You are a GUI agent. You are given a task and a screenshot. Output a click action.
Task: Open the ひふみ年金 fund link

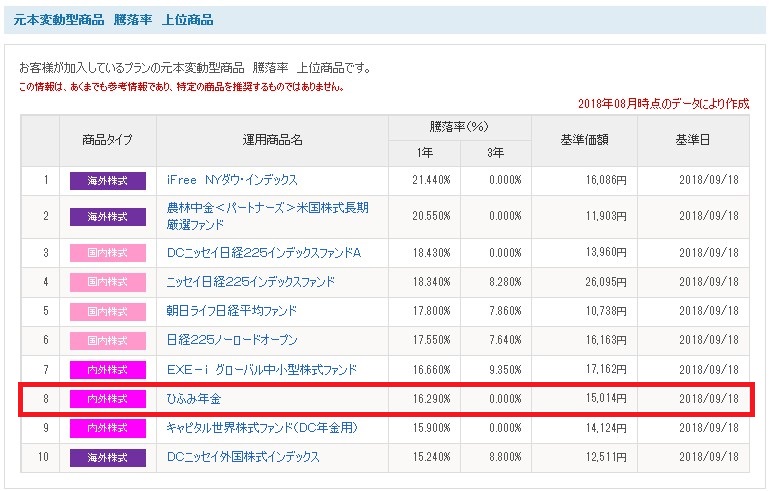194,399
